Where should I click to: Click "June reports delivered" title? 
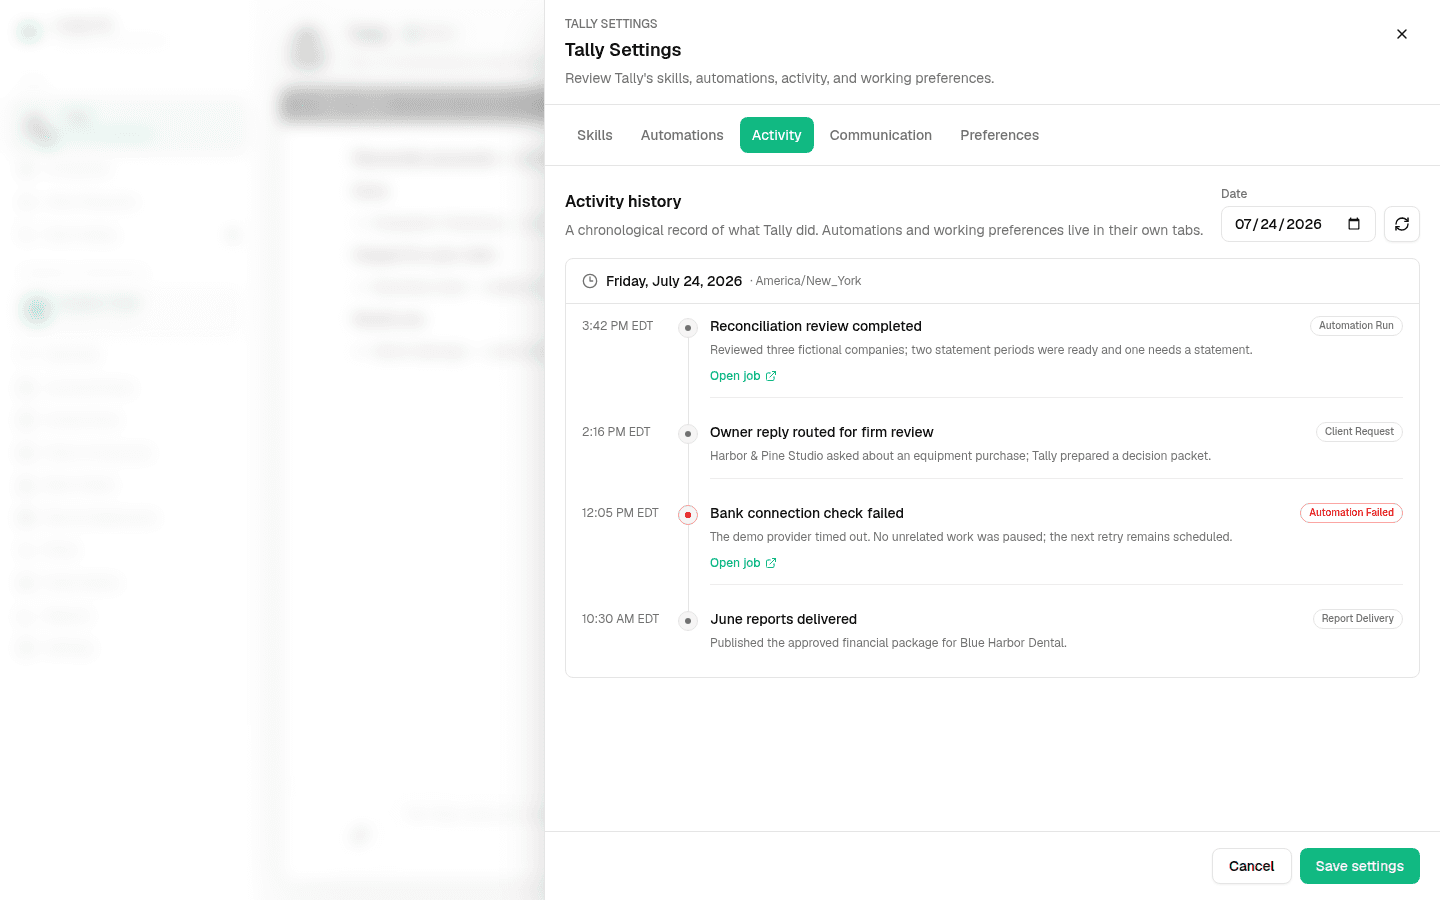coord(783,619)
